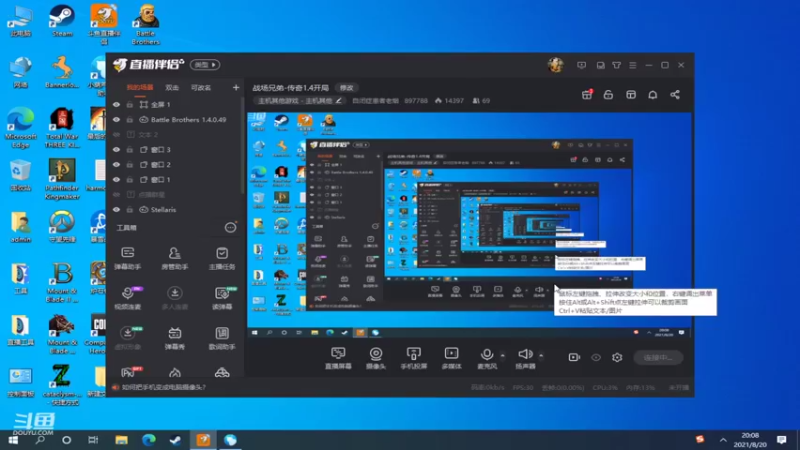Viewport: 800px width, 450px height.
Task: Open the 房管助手 tool
Action: coord(174,258)
